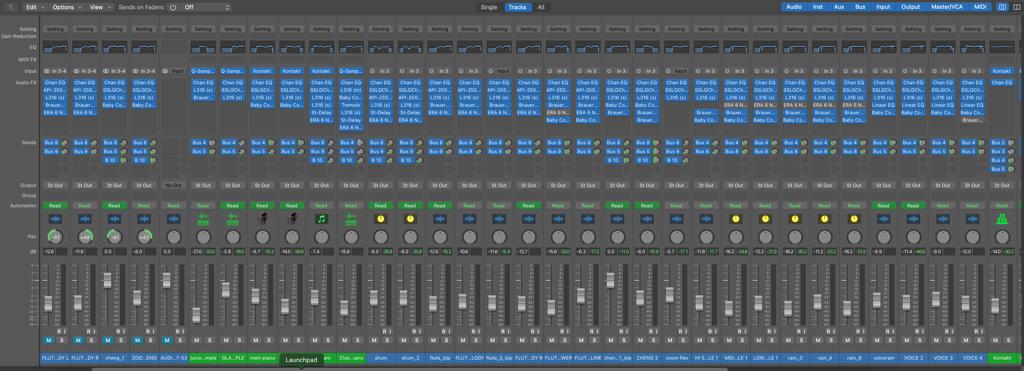Mute the rain_3 channel
Viewport: 1024px width, 371px height.
click(x=788, y=340)
